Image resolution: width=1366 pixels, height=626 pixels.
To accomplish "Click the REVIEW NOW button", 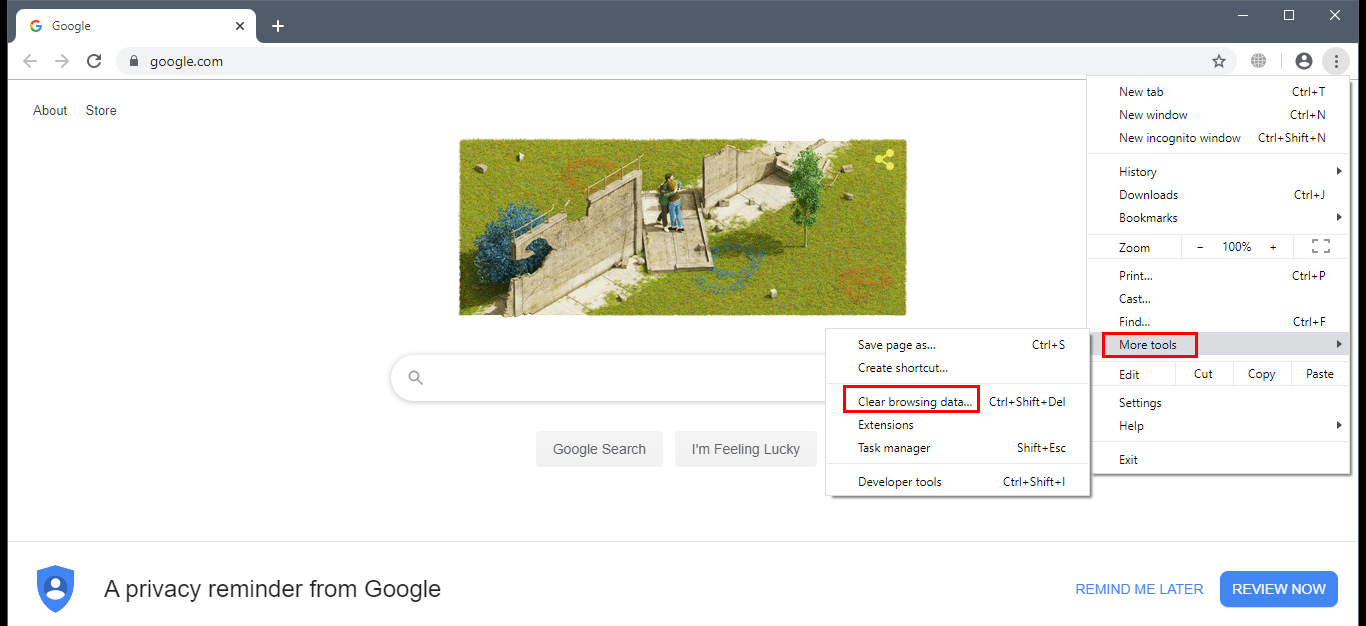I will [1279, 589].
